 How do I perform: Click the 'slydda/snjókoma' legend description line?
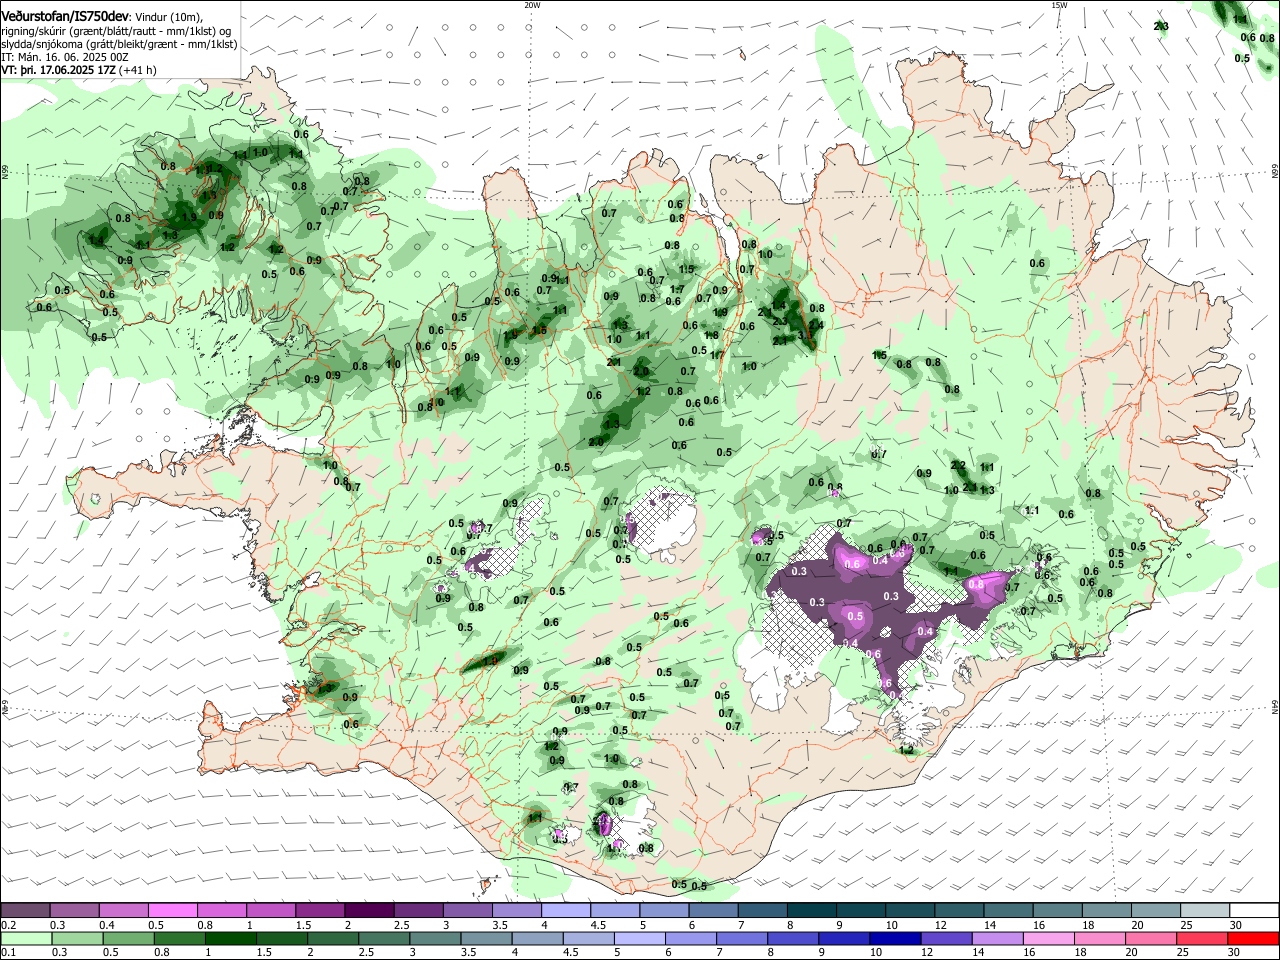point(119,44)
